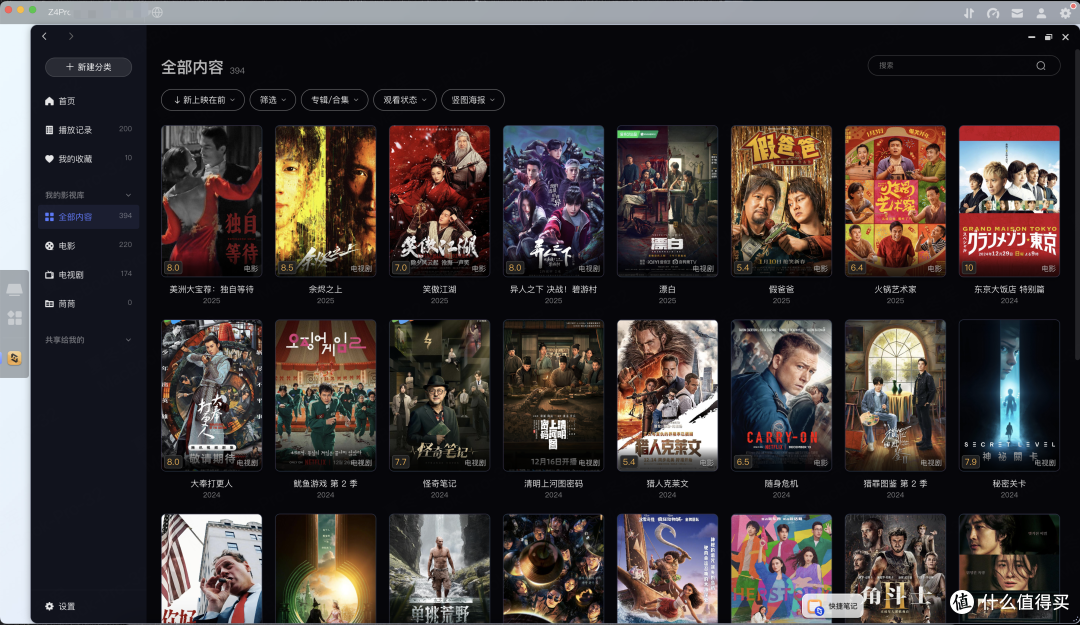Select 全部内容 in the sidebar
Viewport: 1080px width, 625px height.
[88, 217]
